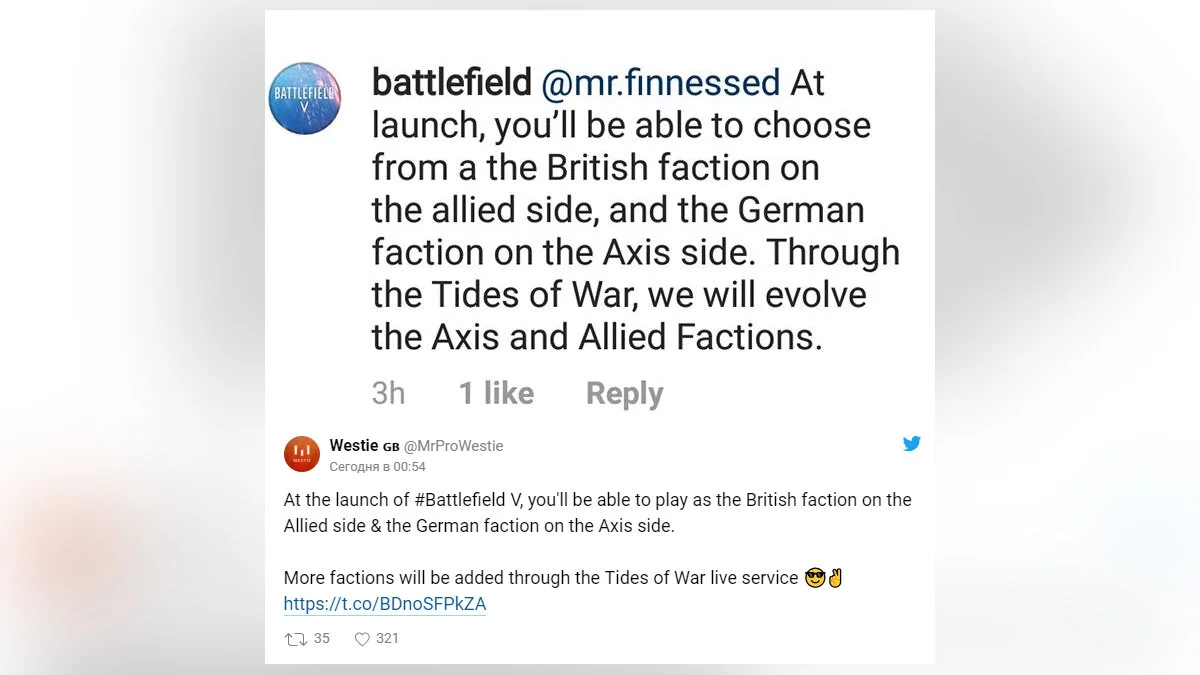
Task: Click the "Сегодня в 00:54" tweet timestamp
Action: [x=377, y=467]
